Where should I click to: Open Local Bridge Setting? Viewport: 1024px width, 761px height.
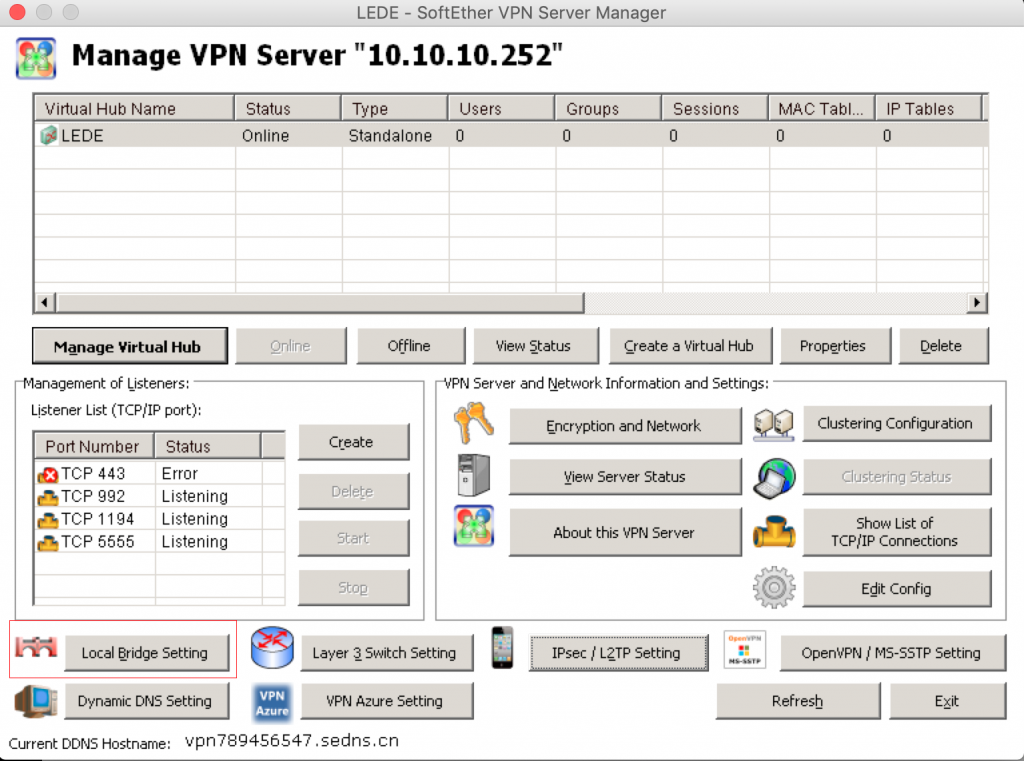click(x=147, y=653)
